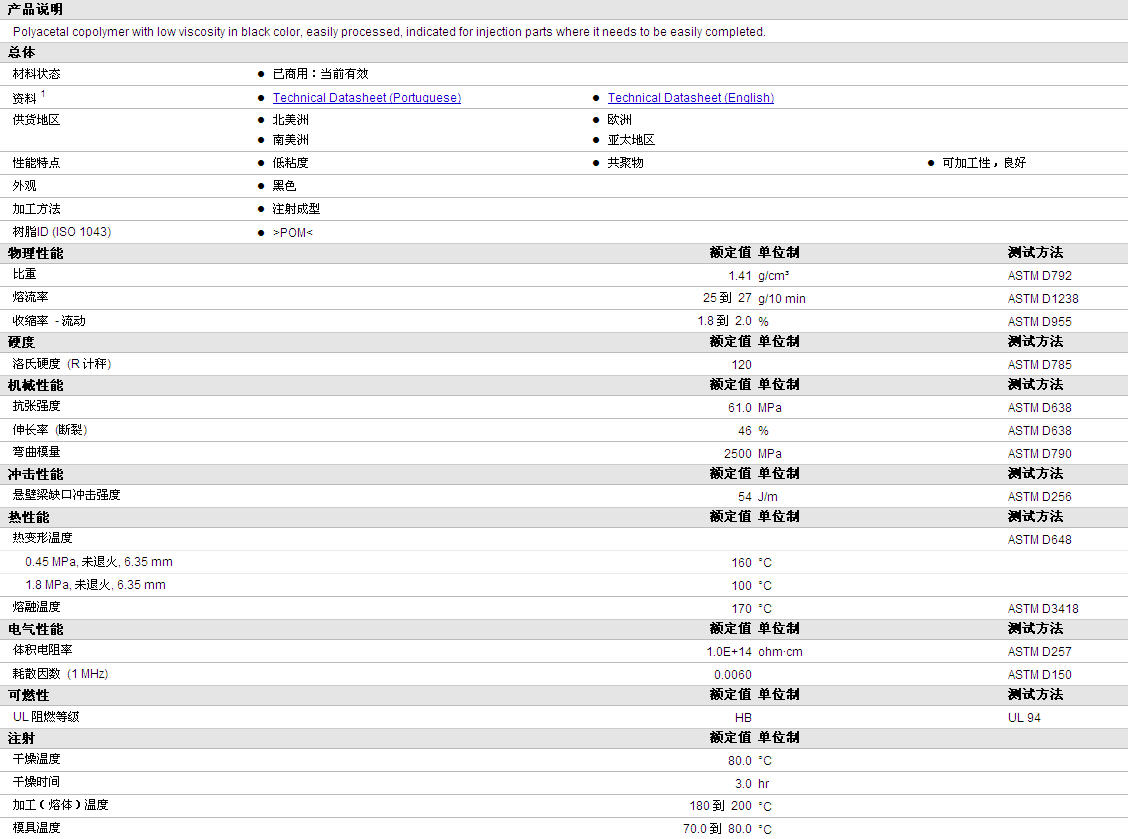1128x839 pixels.
Task: Click the 热变形温度 row label
Action: tap(42, 538)
